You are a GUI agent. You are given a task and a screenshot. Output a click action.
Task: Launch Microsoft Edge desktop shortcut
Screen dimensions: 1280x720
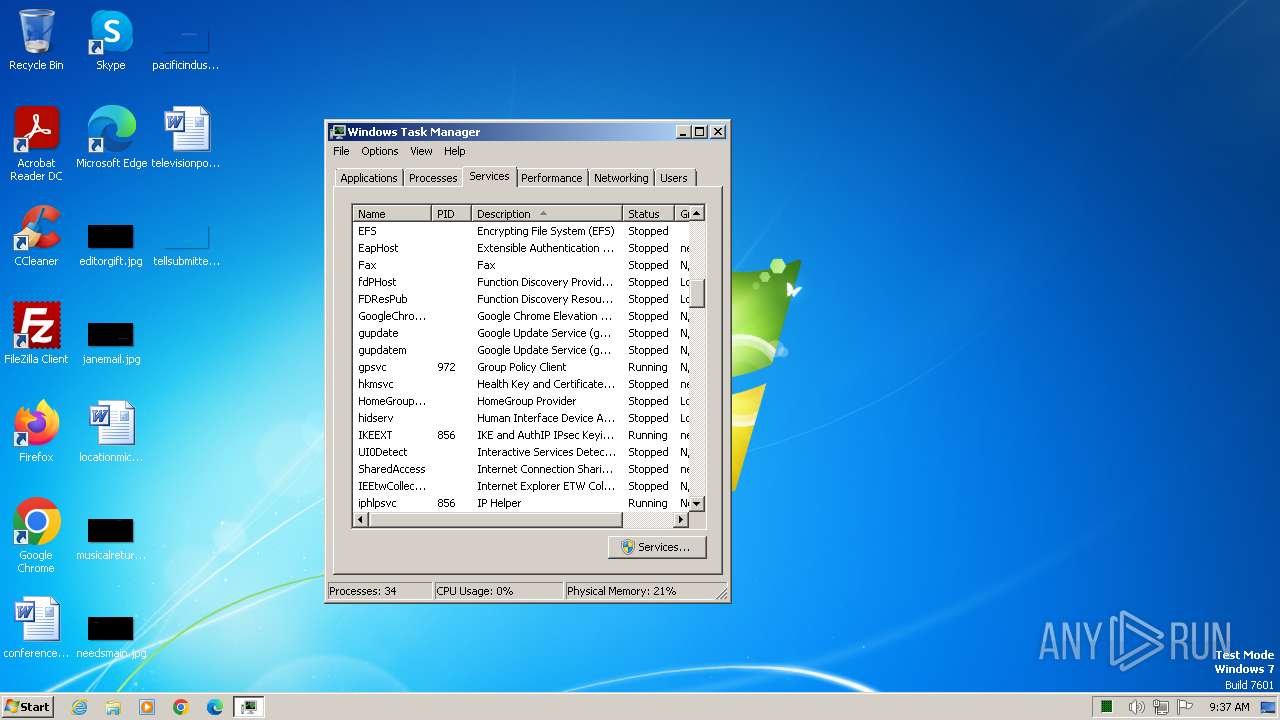coord(111,138)
